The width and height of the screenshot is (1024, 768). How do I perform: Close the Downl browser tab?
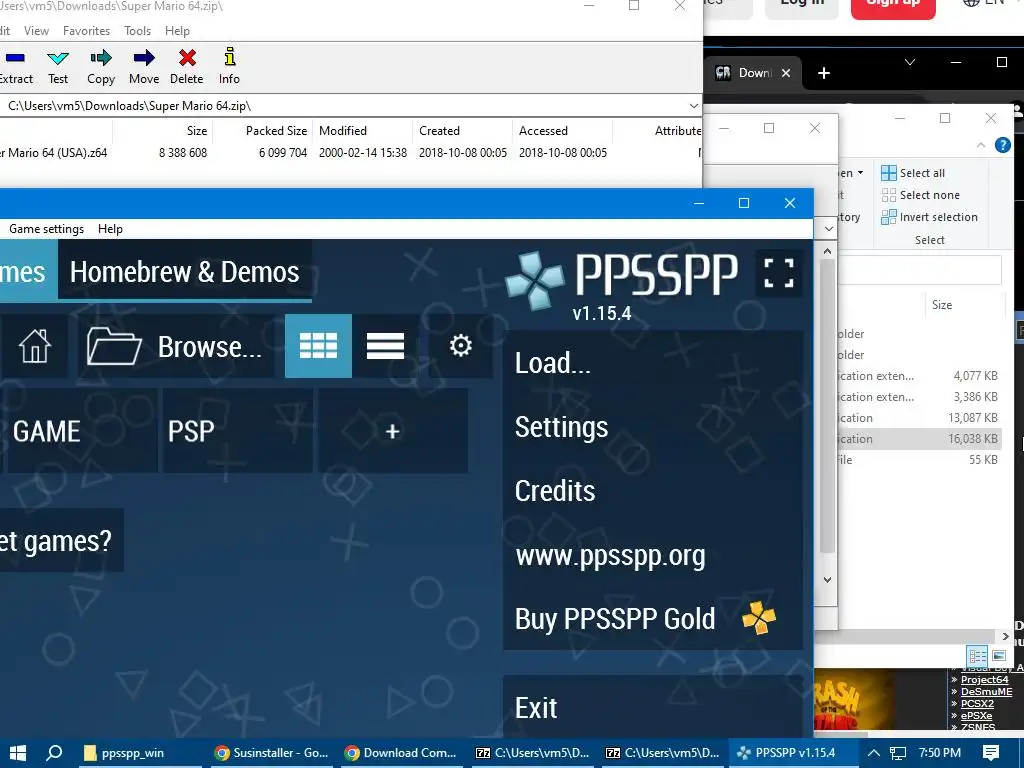coord(786,73)
